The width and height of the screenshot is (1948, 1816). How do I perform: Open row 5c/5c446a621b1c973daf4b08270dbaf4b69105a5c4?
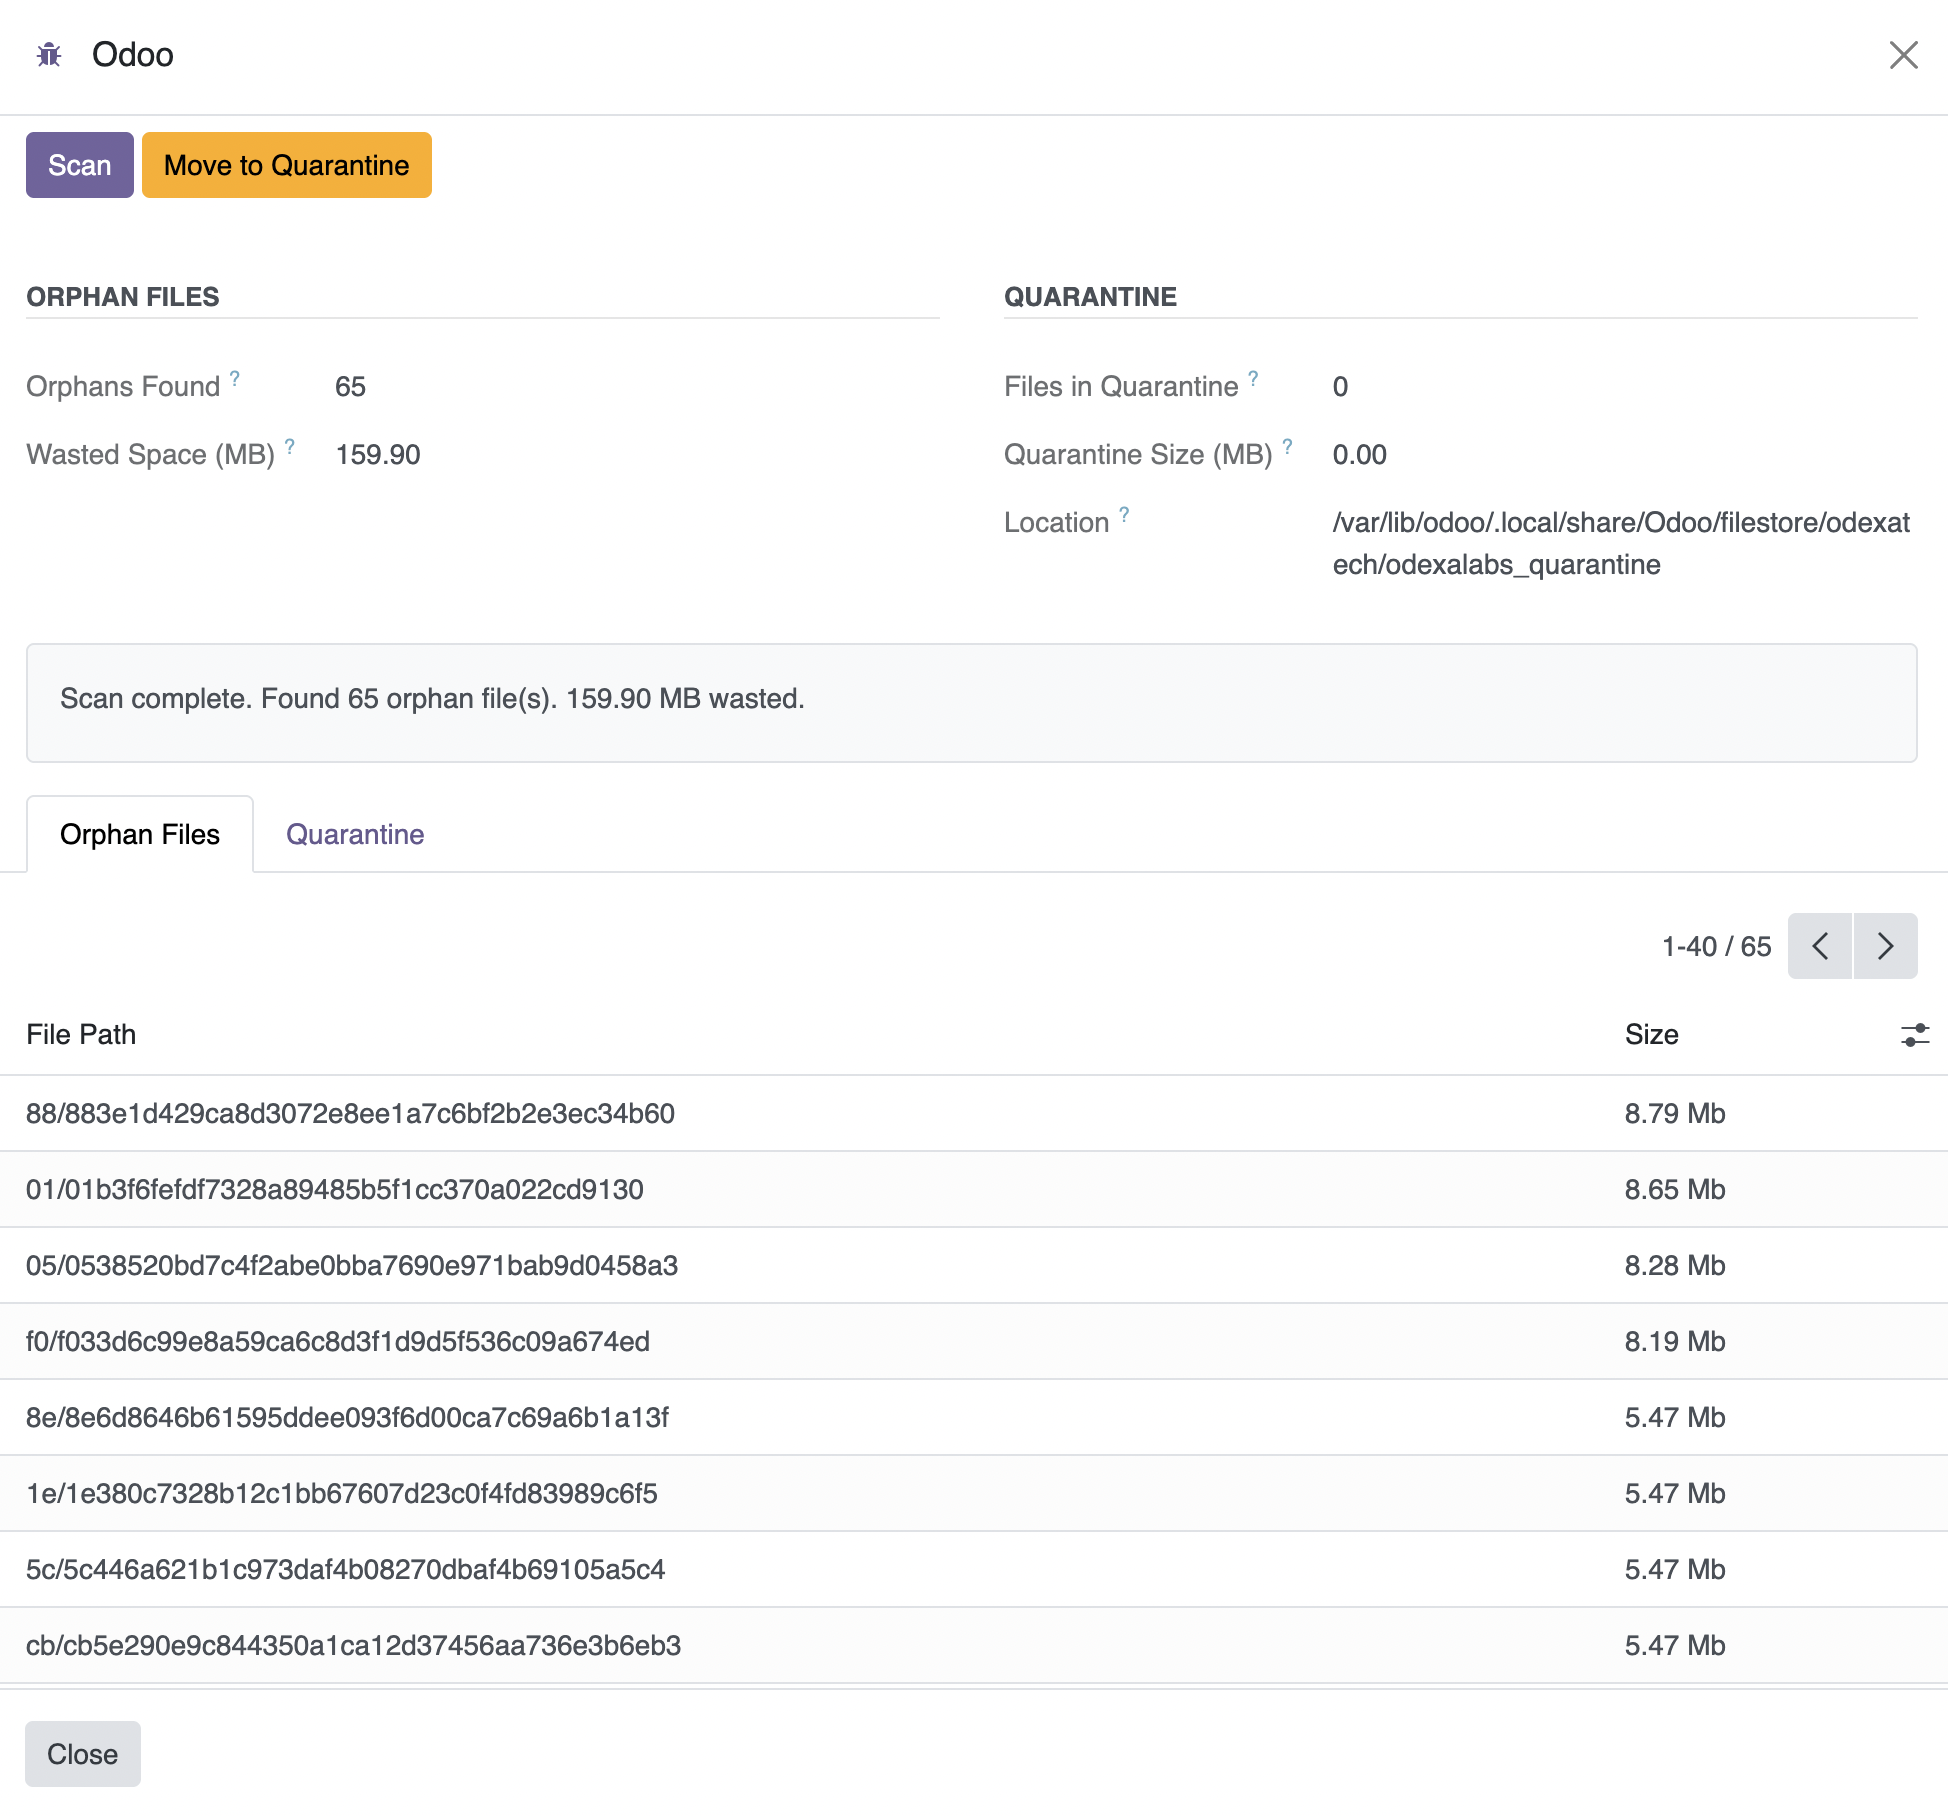(x=974, y=1570)
